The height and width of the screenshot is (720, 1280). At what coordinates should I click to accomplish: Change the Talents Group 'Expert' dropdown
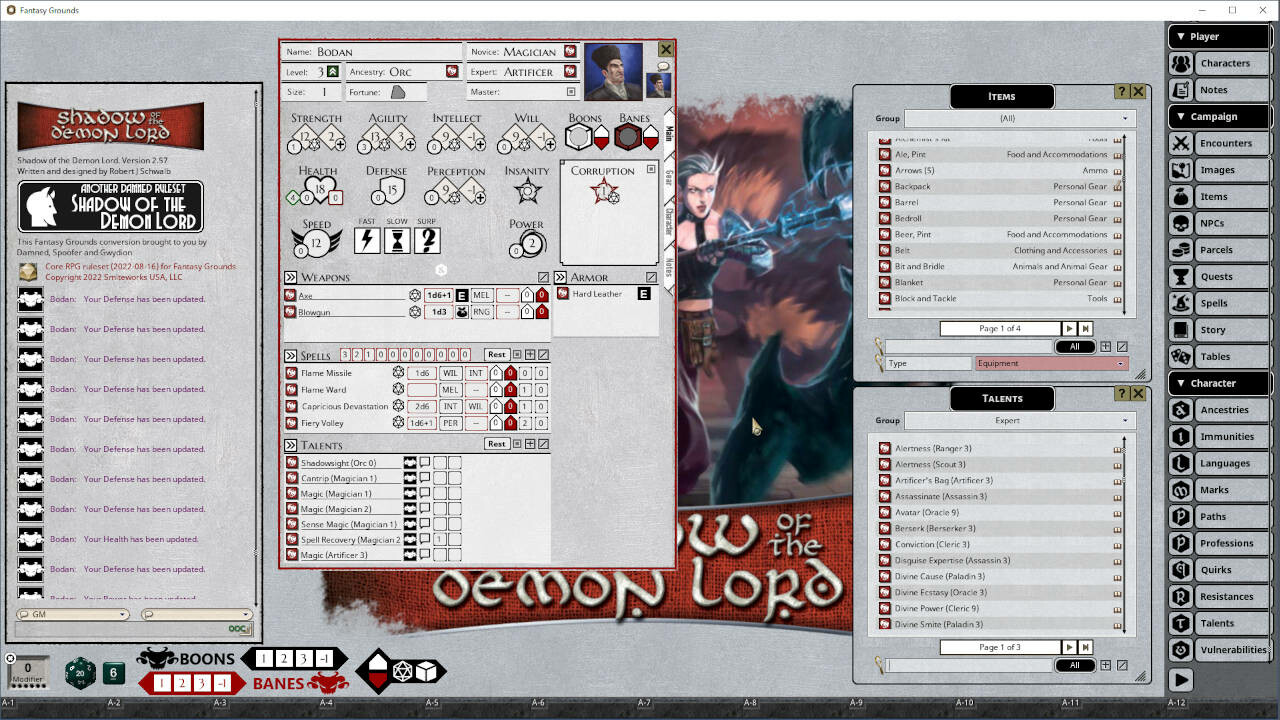1020,420
